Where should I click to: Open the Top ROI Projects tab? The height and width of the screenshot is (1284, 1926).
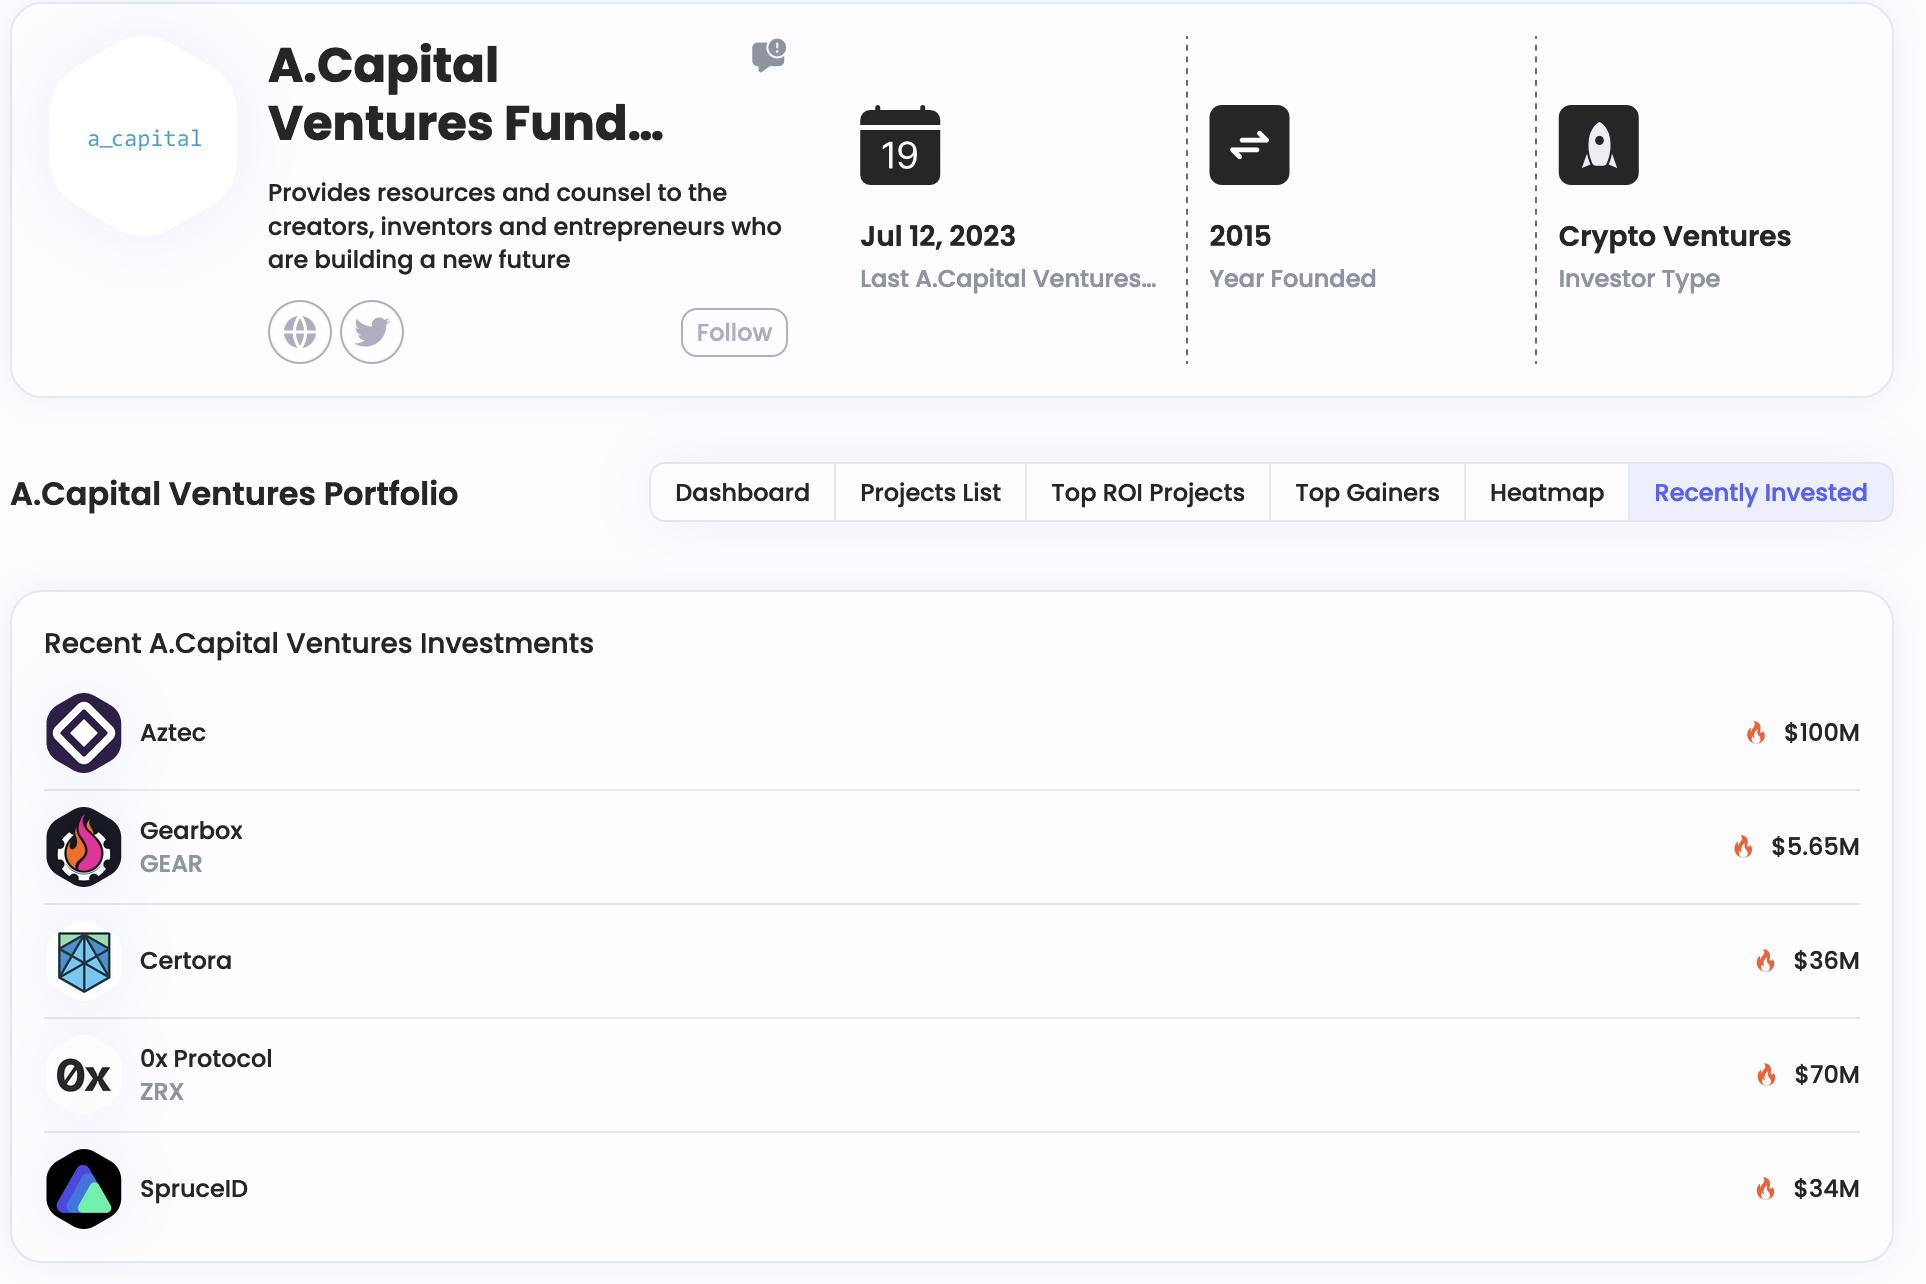pyautogui.click(x=1148, y=493)
